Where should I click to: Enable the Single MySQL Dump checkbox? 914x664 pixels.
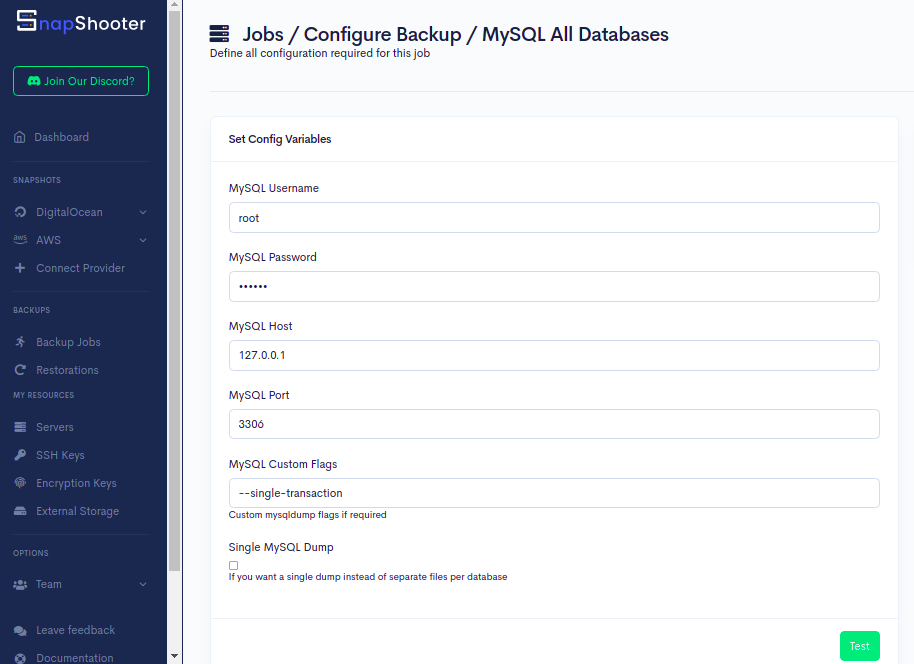point(233,565)
